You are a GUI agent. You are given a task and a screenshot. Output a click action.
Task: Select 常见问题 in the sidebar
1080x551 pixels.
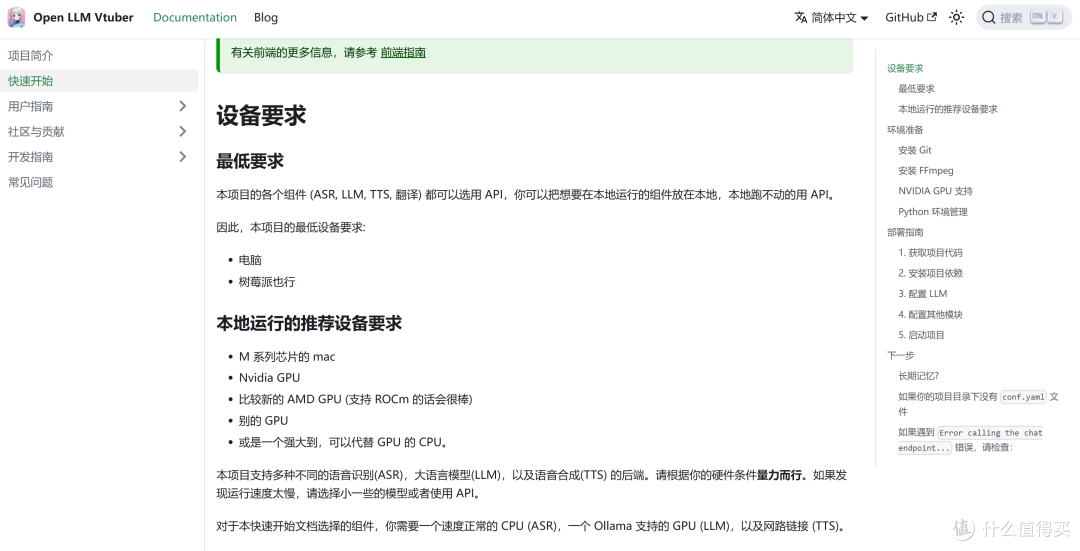tap(30, 182)
